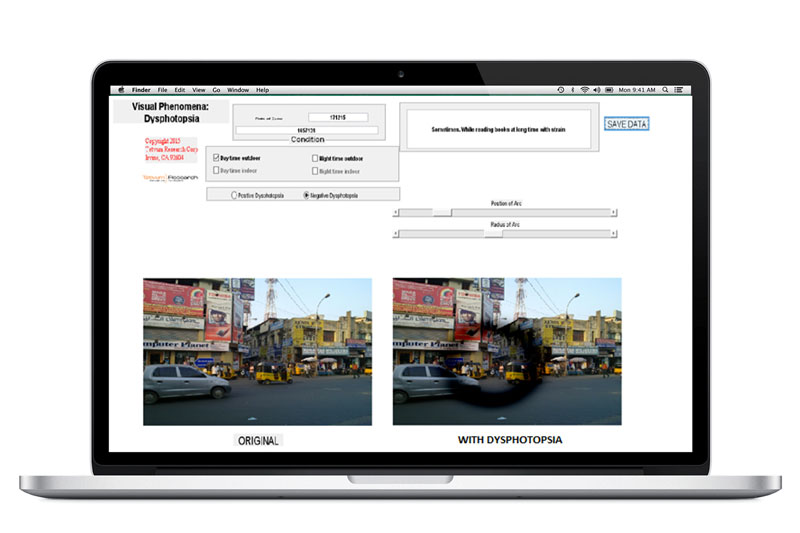Open the File menu
Image resolution: width=800 pixels, height=533 pixels.
(162, 90)
